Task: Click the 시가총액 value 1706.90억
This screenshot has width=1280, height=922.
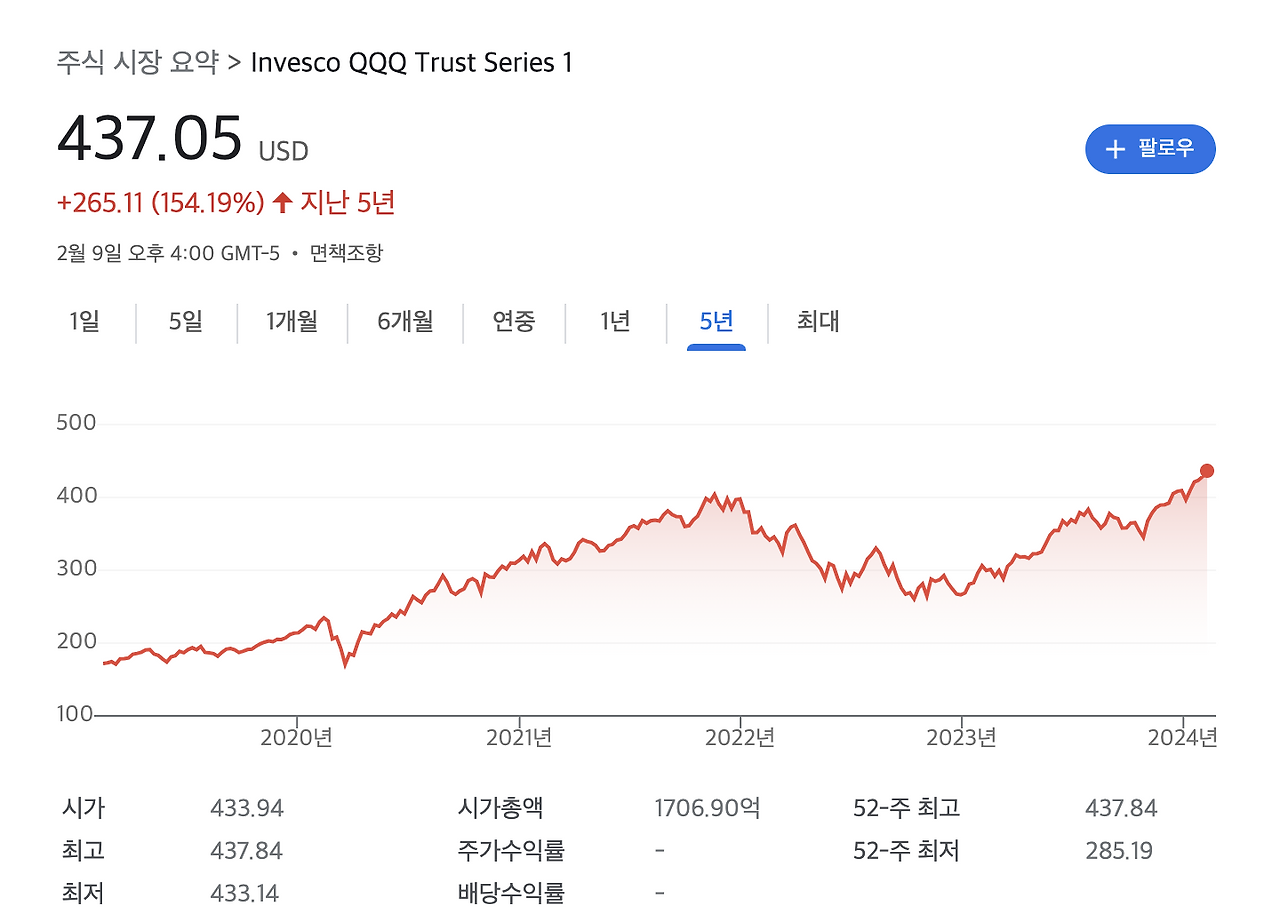Action: tap(708, 807)
